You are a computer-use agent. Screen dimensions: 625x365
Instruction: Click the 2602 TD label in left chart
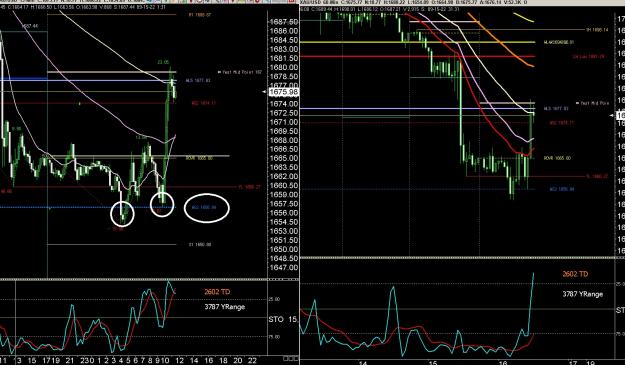click(217, 292)
